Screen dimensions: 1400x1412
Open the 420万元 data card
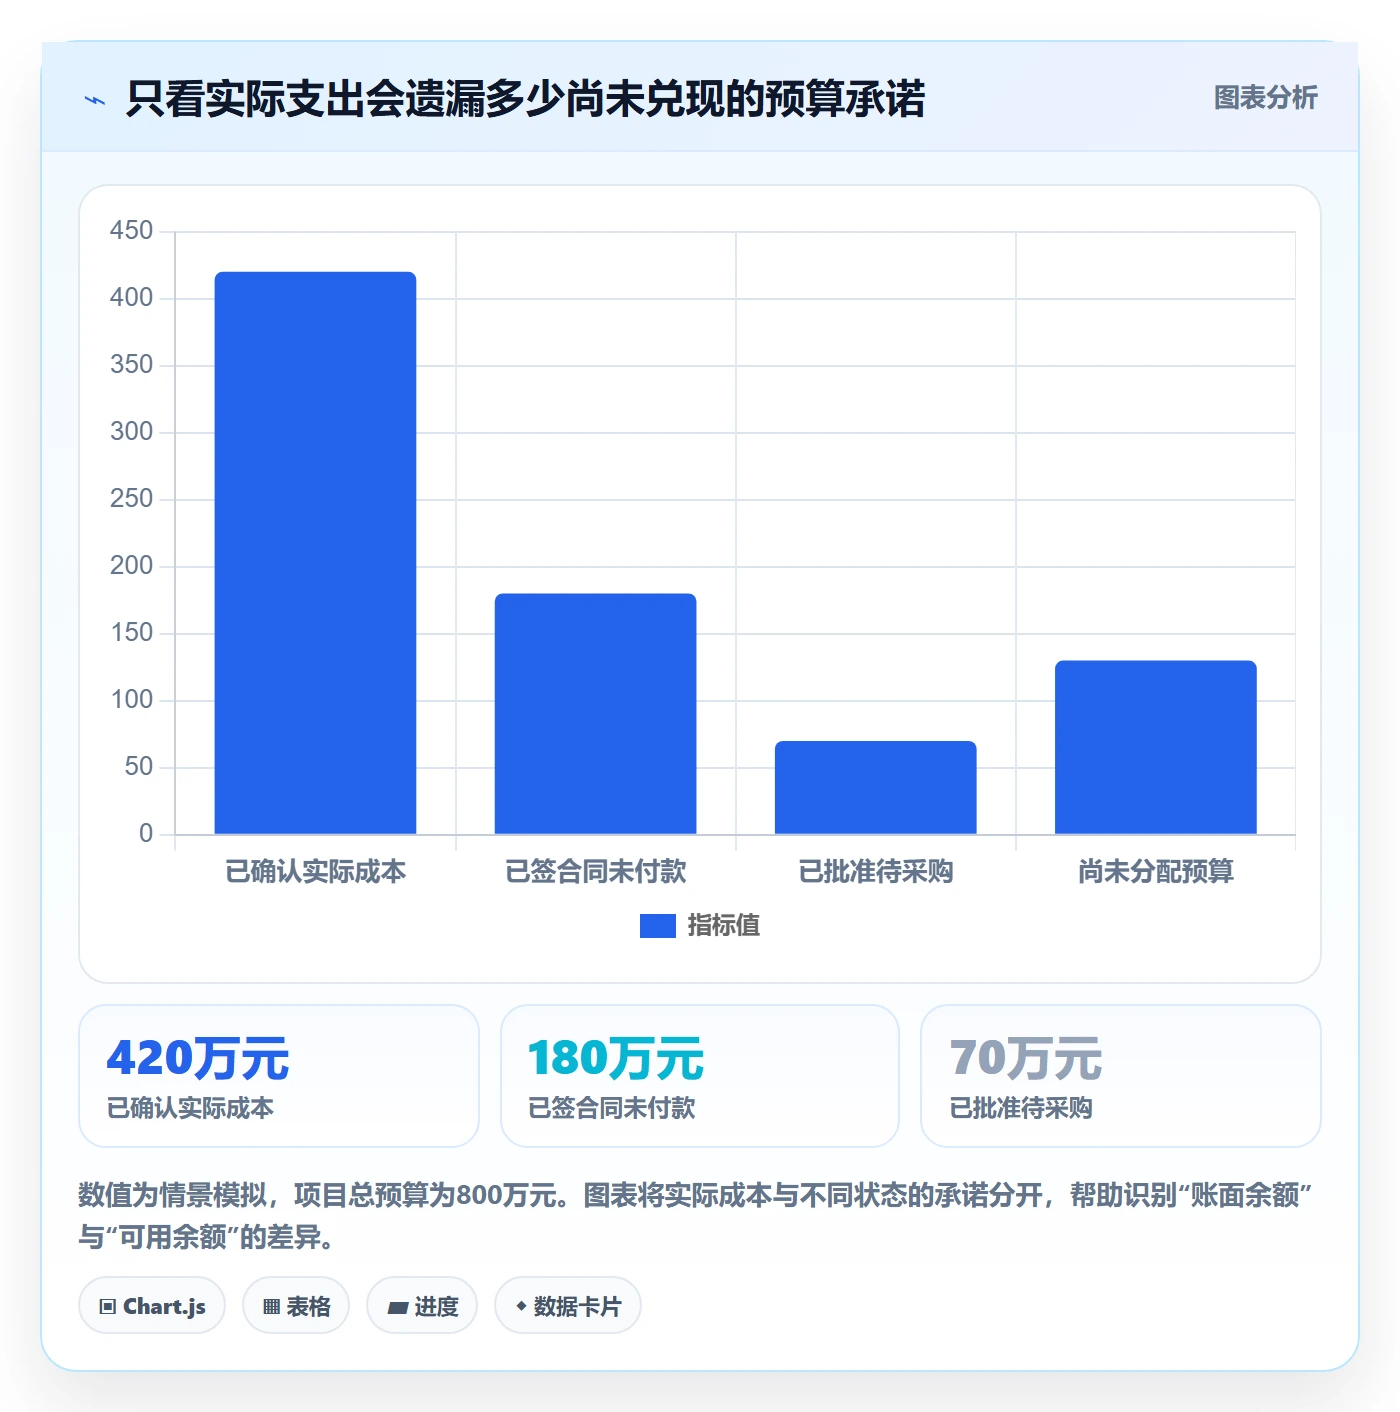click(279, 1076)
